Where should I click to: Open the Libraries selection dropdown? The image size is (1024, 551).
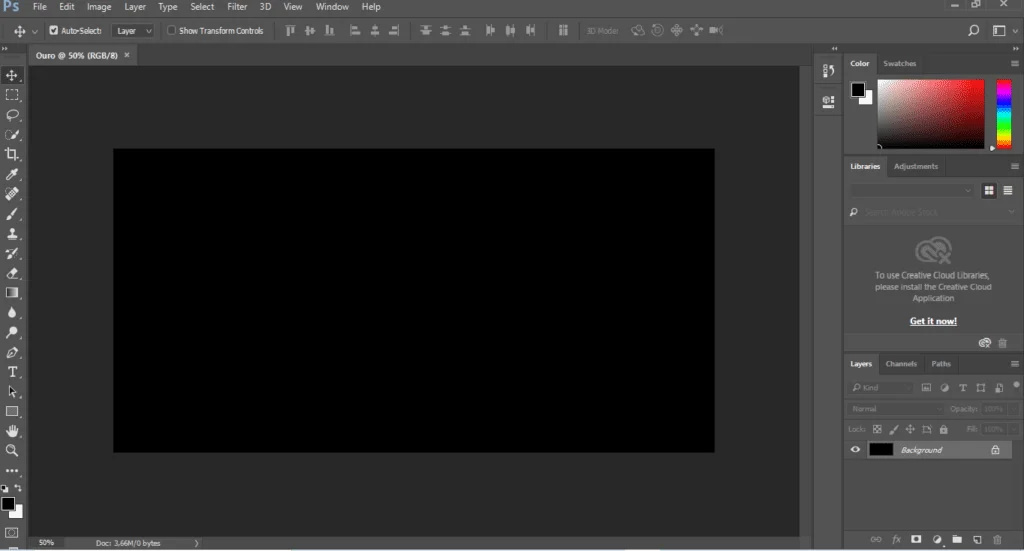912,191
